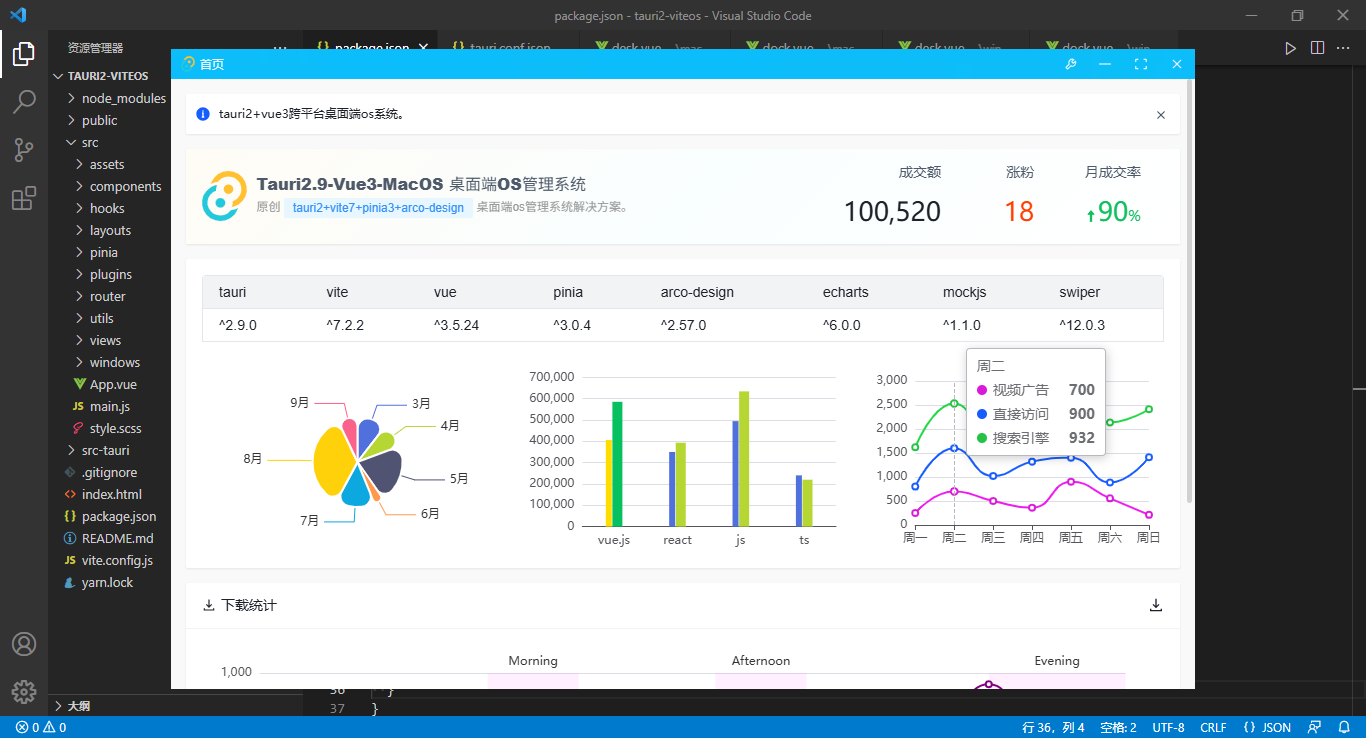Click download icon right of 下载统计 header
This screenshot has height=738, width=1366.
coord(1156,605)
